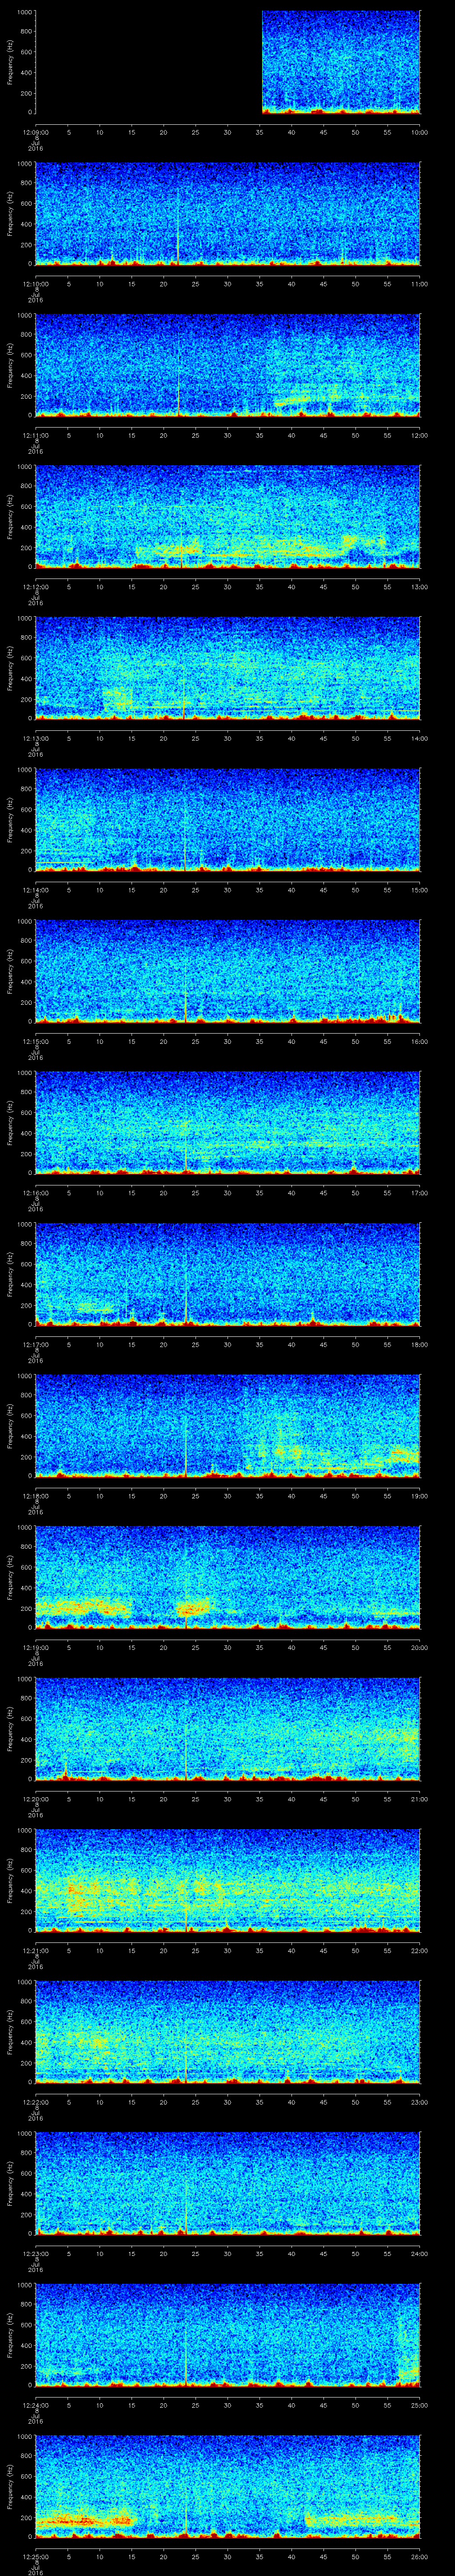Select the spectrogram panel starting at 12:16:00
Viewport: 455px width, 2576px height.
point(227,1122)
